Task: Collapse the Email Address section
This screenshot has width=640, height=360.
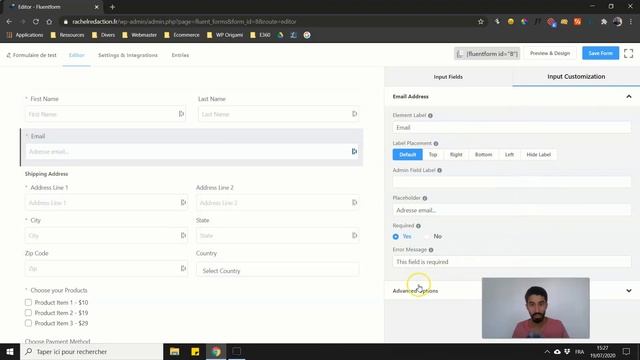Action: (x=629, y=97)
